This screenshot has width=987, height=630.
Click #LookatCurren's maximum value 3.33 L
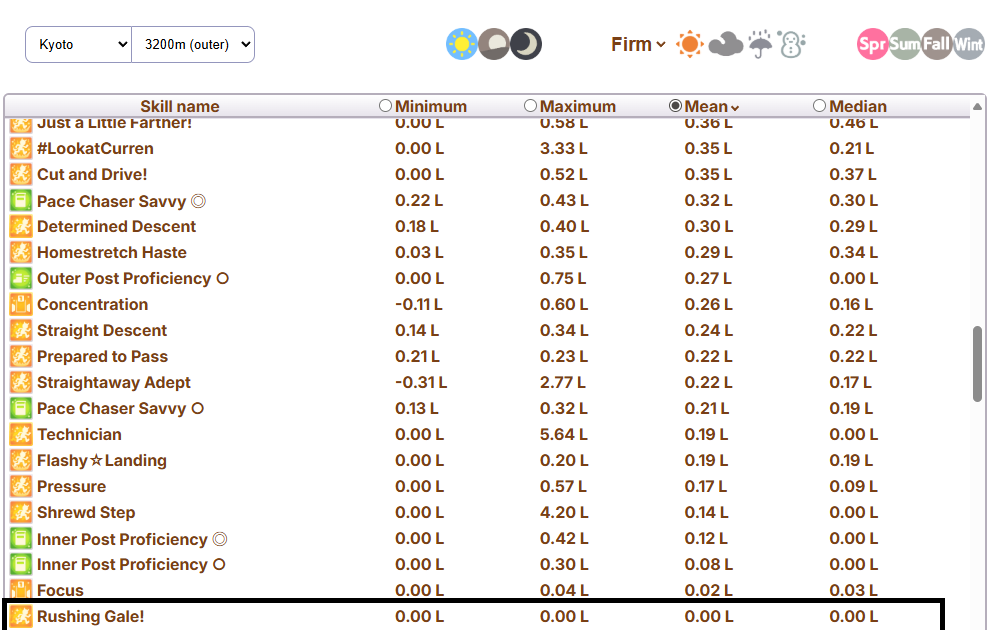(563, 149)
